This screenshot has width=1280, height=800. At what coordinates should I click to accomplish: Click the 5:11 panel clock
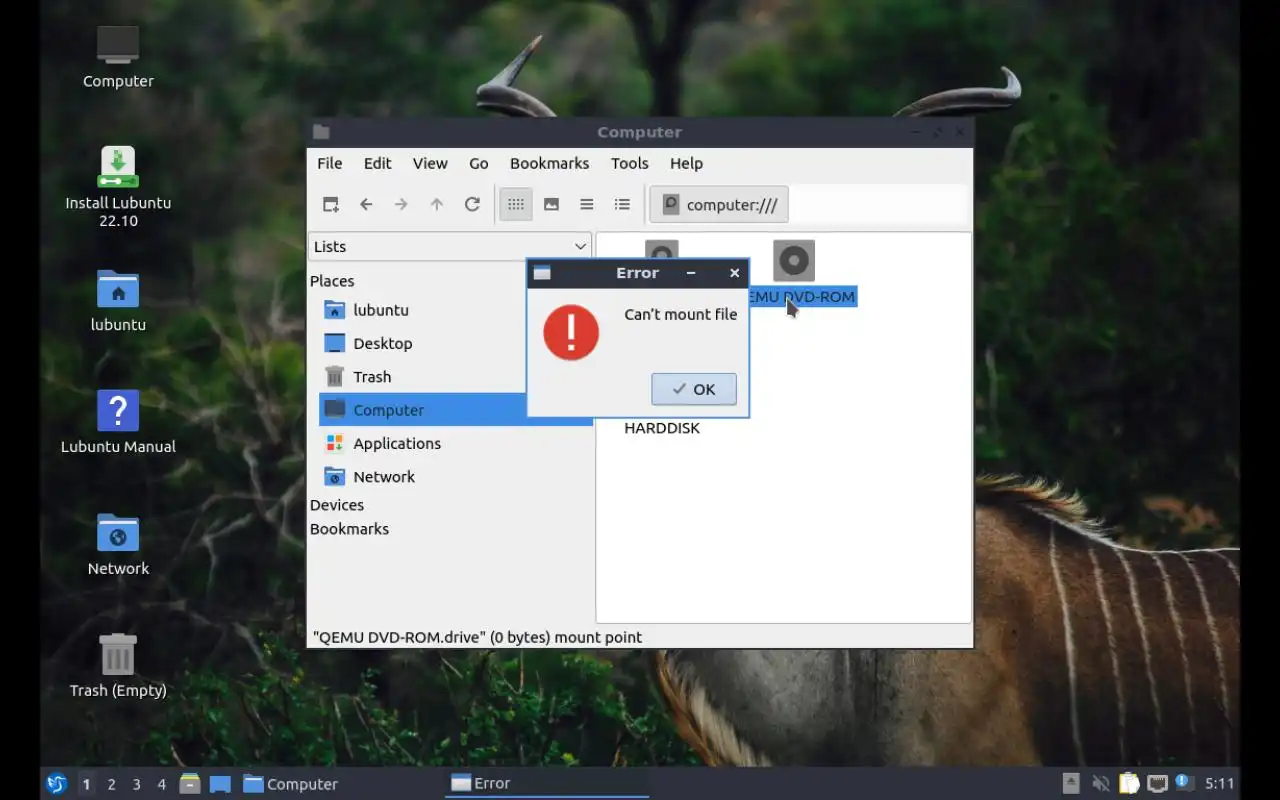[1219, 784]
